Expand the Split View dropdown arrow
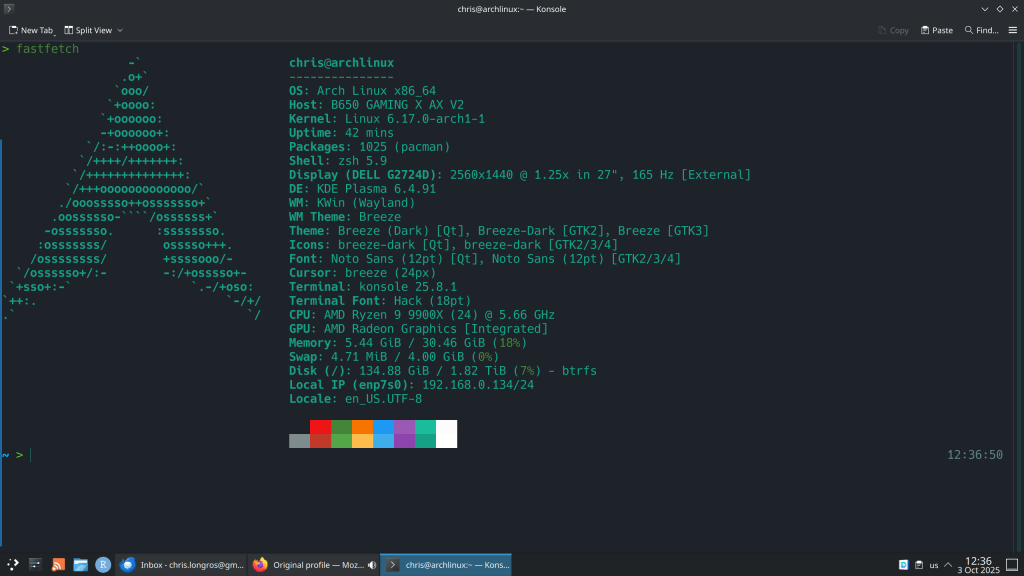Image resolution: width=1024 pixels, height=576 pixels. pos(120,30)
